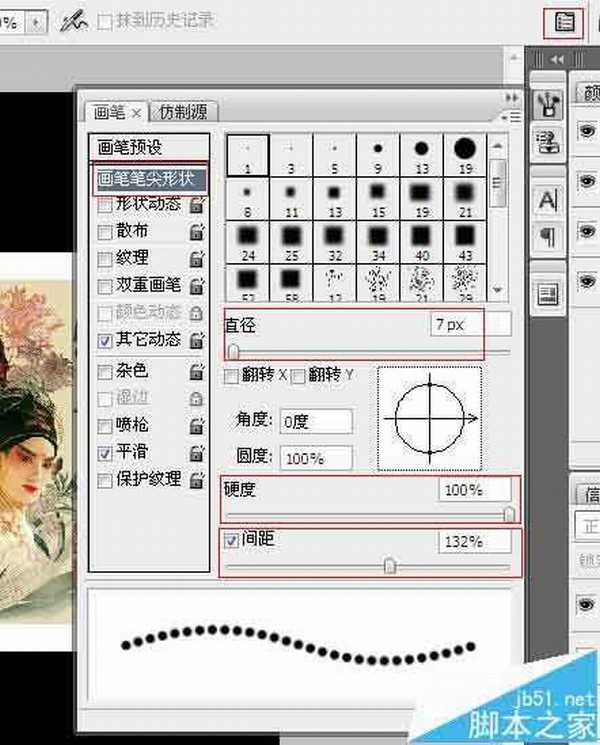Click the history brush tool icon
600x745 pixels.
[x=74, y=21]
